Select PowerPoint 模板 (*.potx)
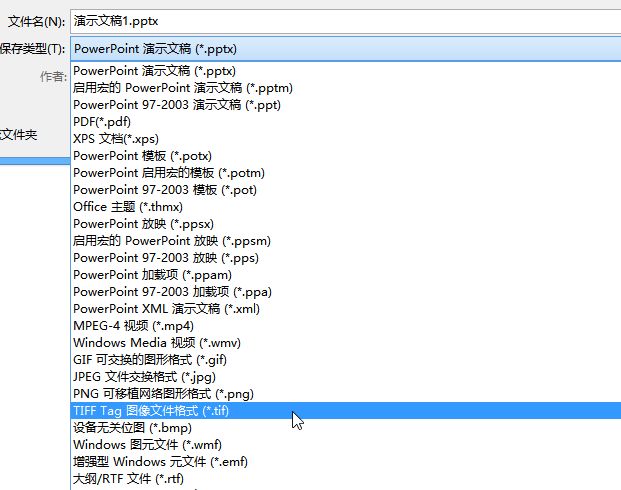621x490 pixels. tap(345, 156)
